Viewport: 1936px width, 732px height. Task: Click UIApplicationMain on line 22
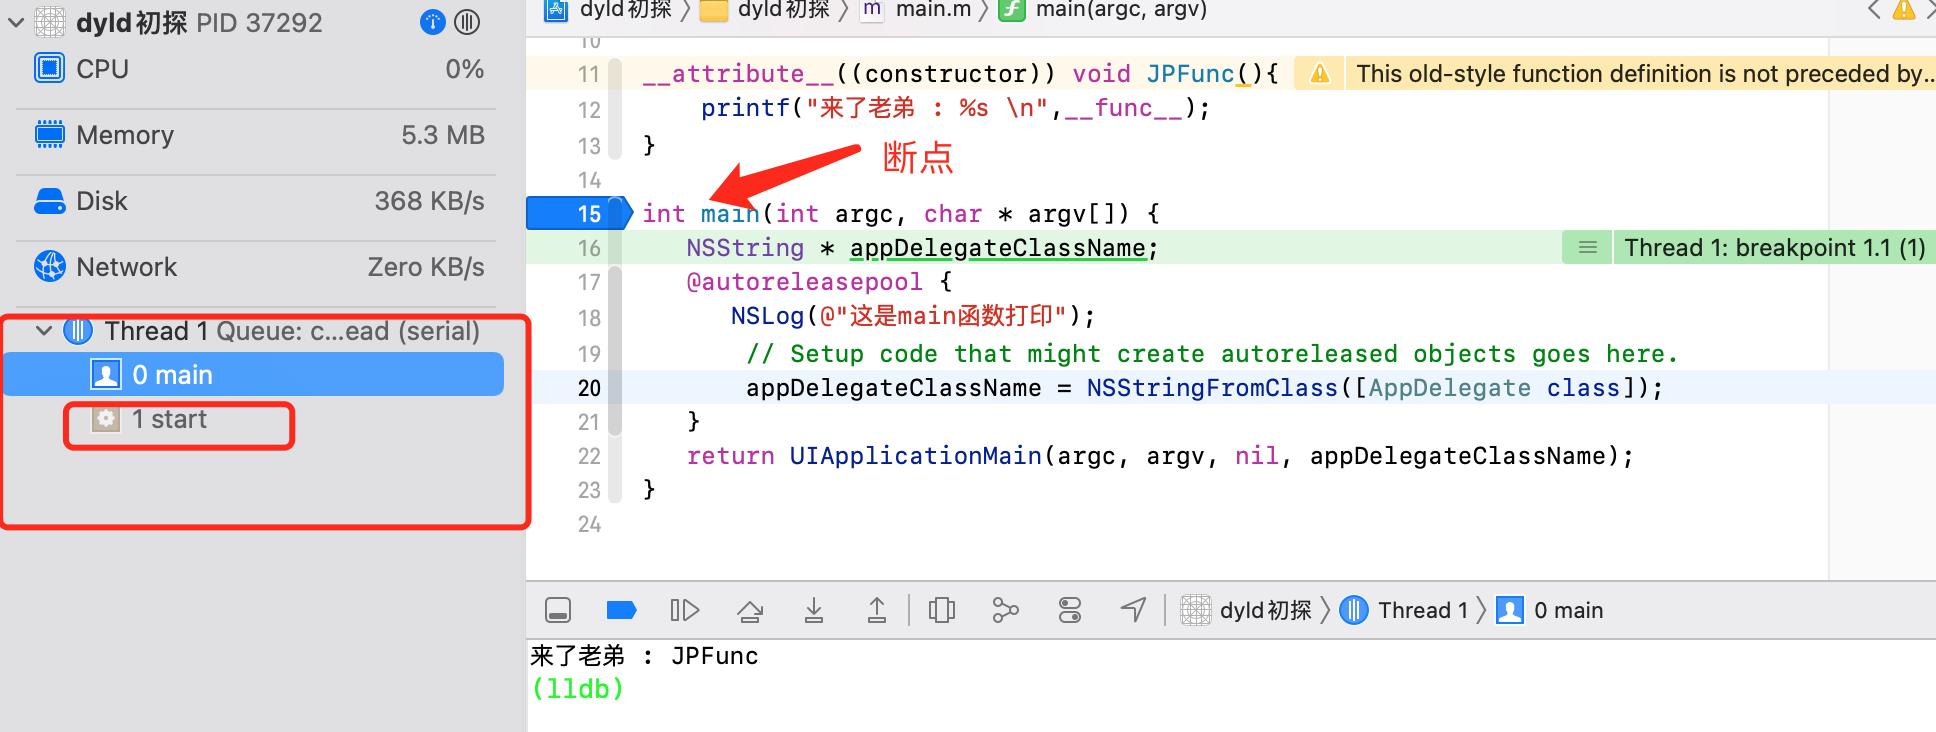pos(915,456)
